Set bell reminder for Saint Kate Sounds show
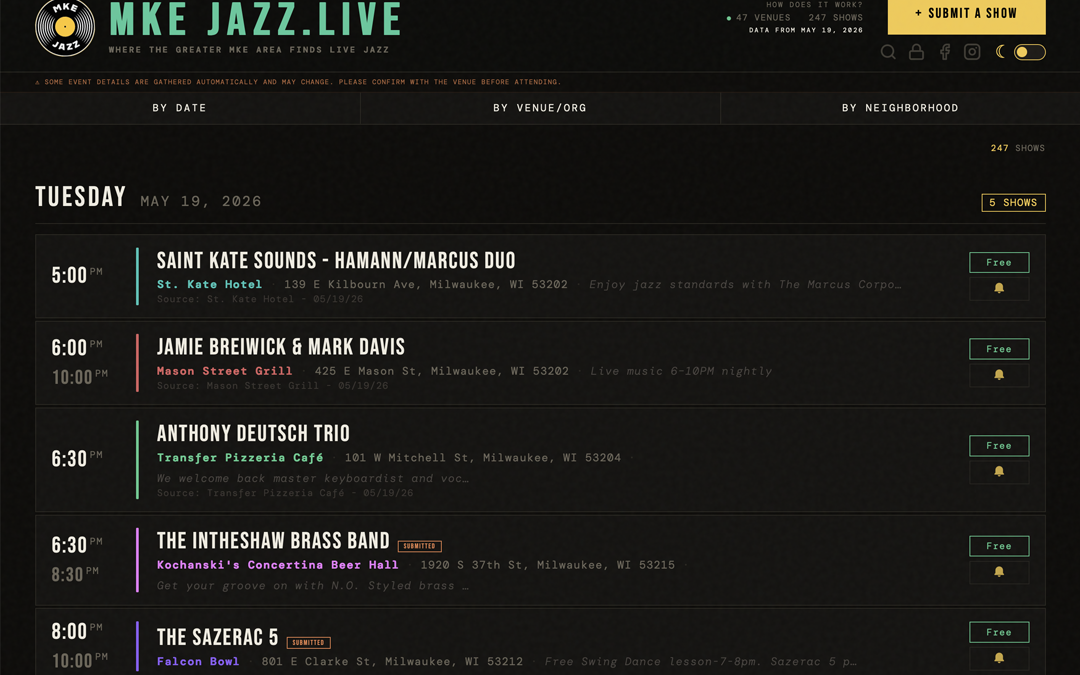 point(999,289)
